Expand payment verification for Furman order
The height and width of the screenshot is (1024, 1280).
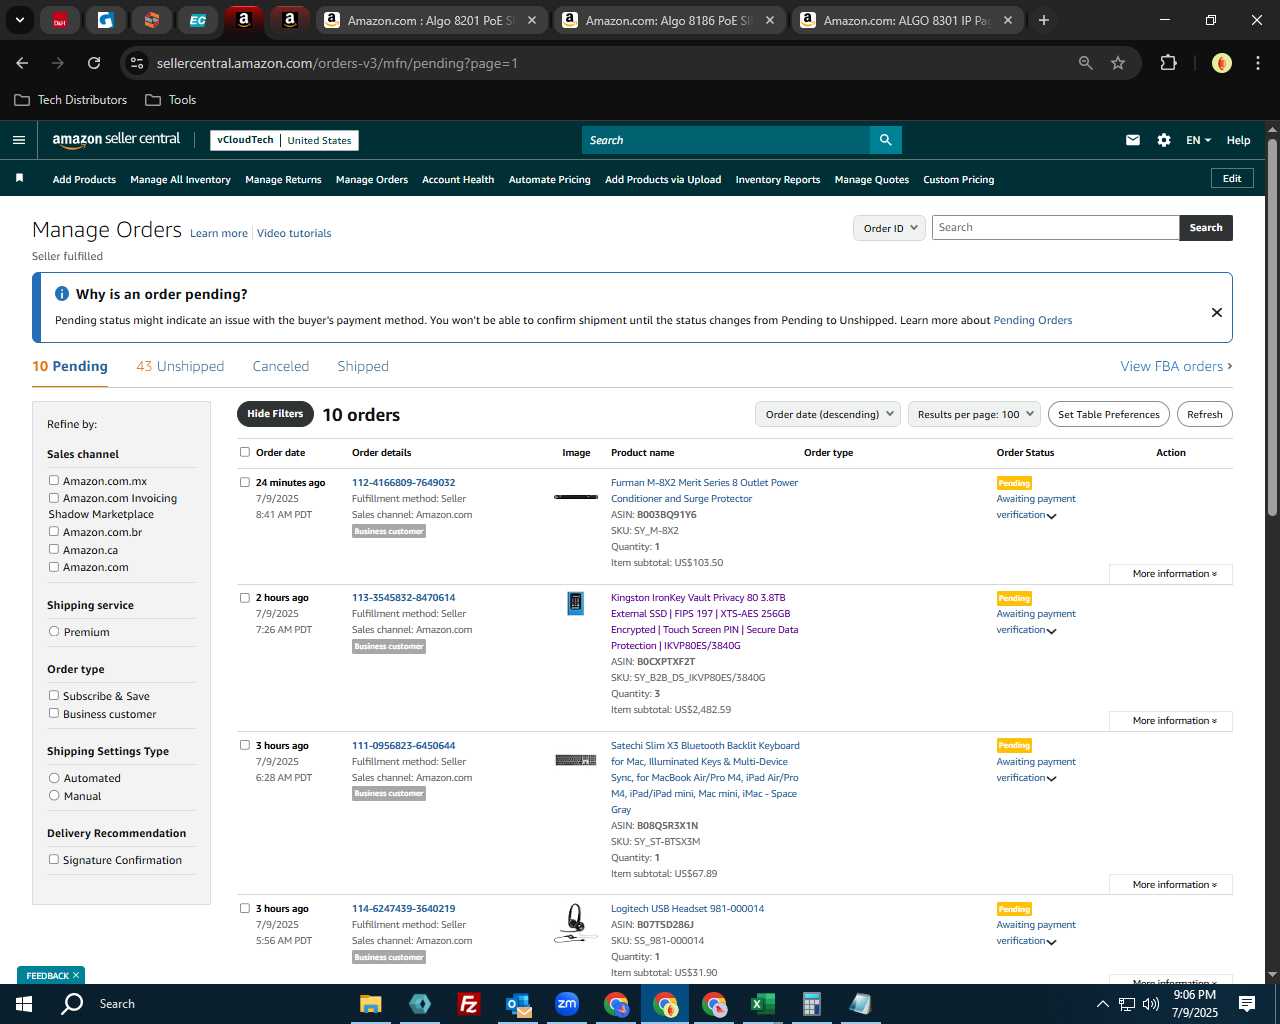tap(1052, 516)
